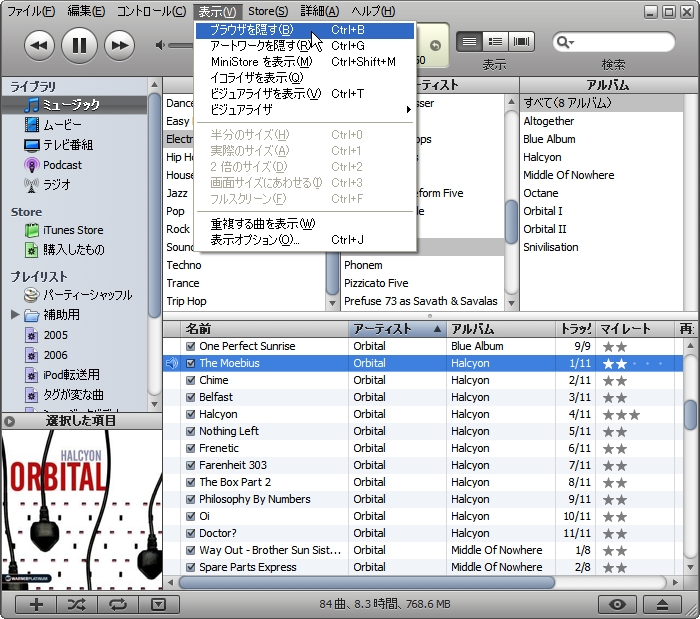Open ムービー library icon
Image resolution: width=700 pixels, height=619 pixels.
32,125
